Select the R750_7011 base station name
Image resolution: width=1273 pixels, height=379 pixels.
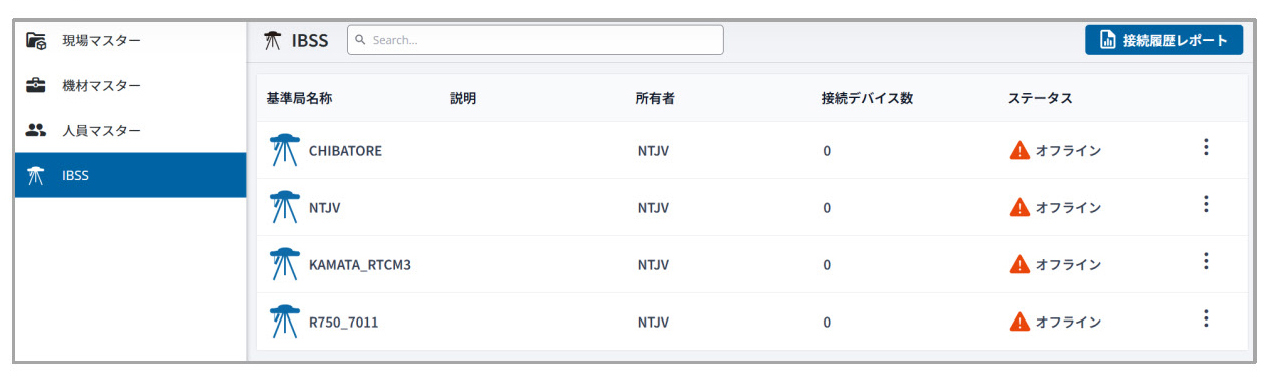coord(343,322)
